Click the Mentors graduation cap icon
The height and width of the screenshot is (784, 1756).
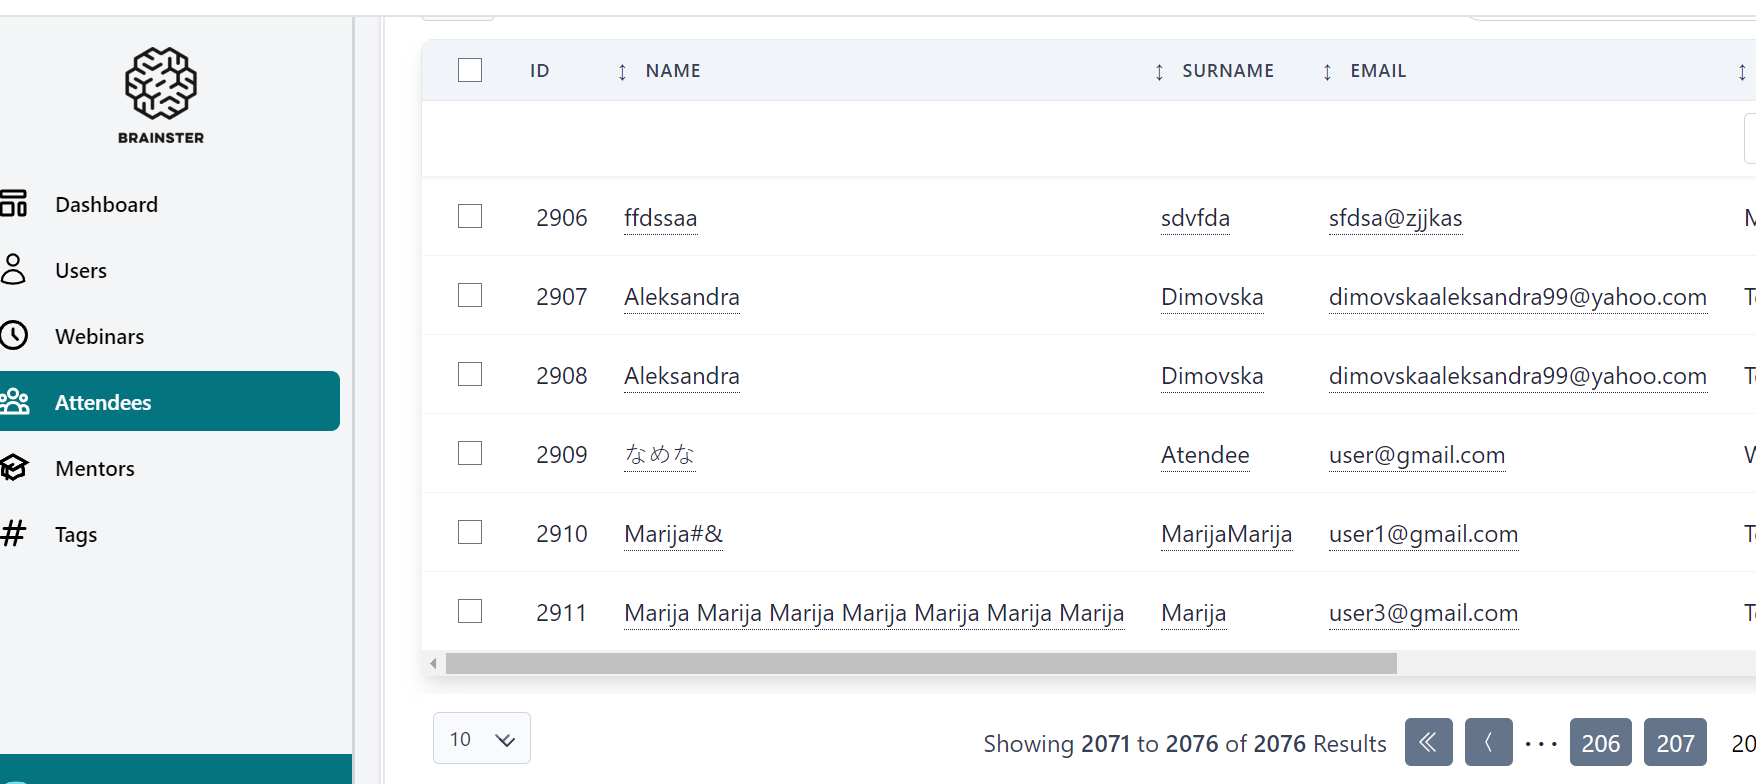(14, 468)
